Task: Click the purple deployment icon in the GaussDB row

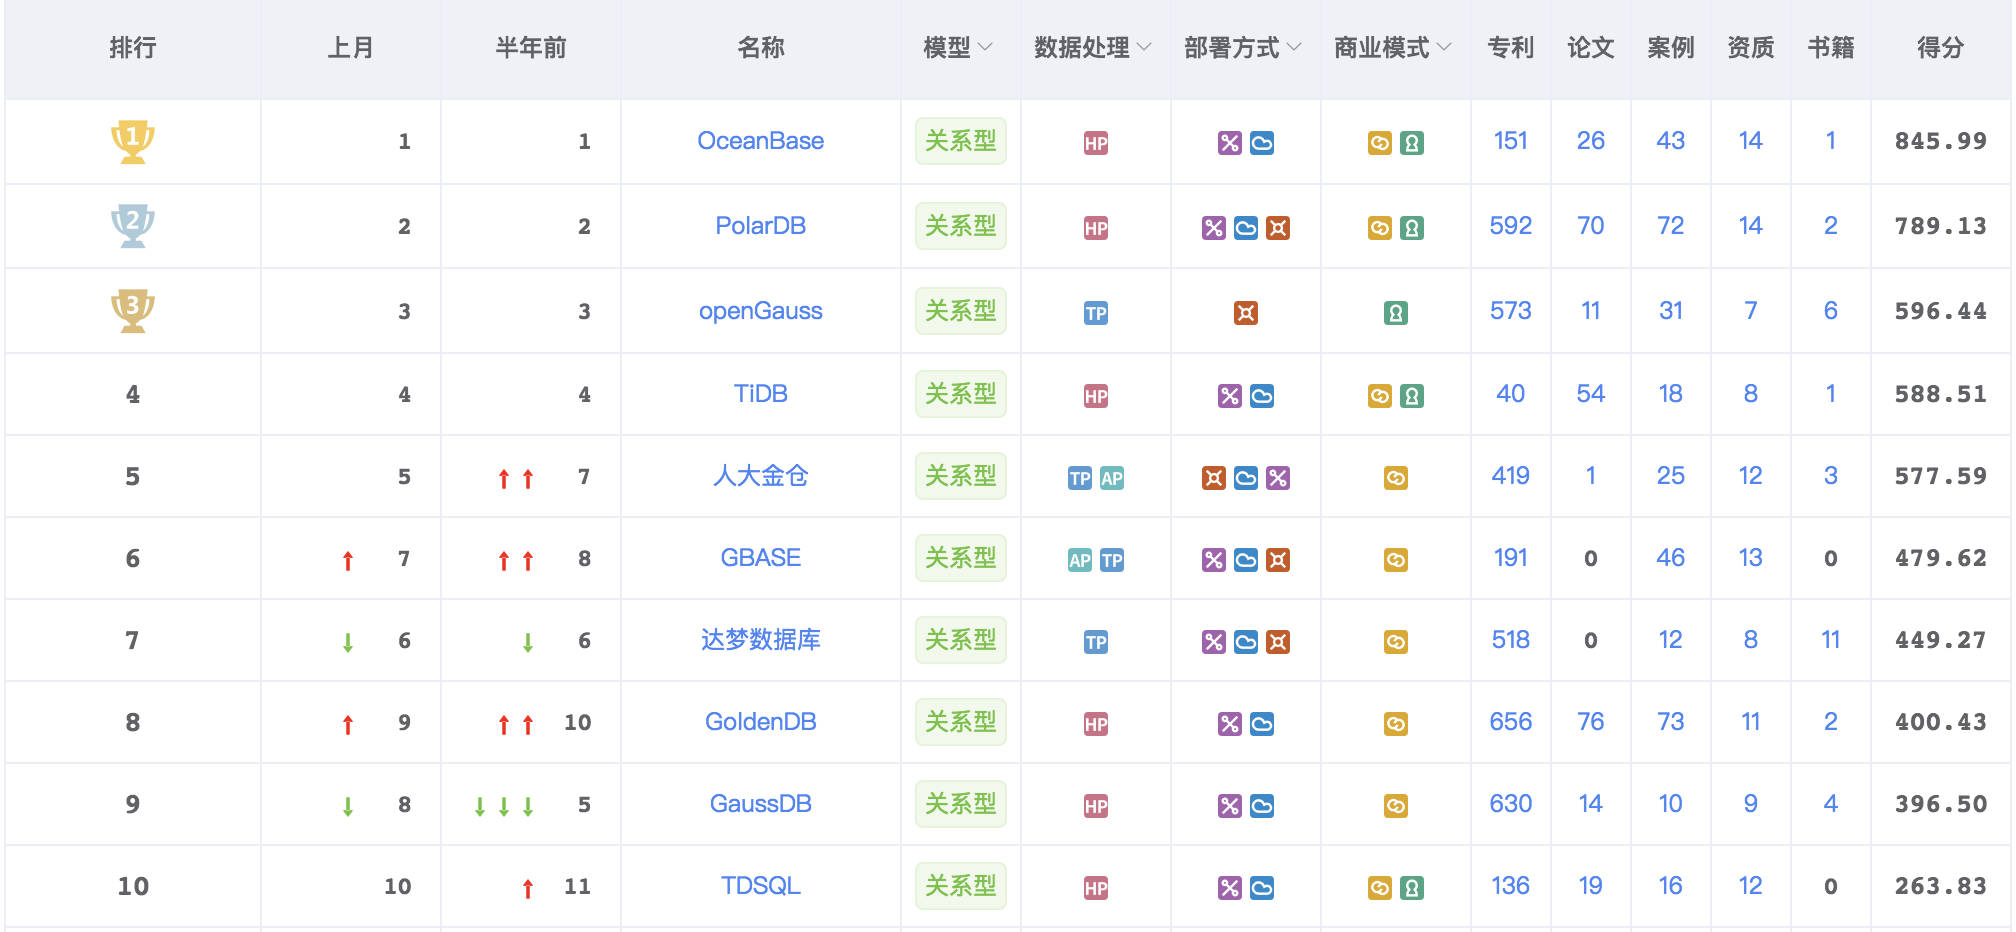Action: (x=1230, y=806)
